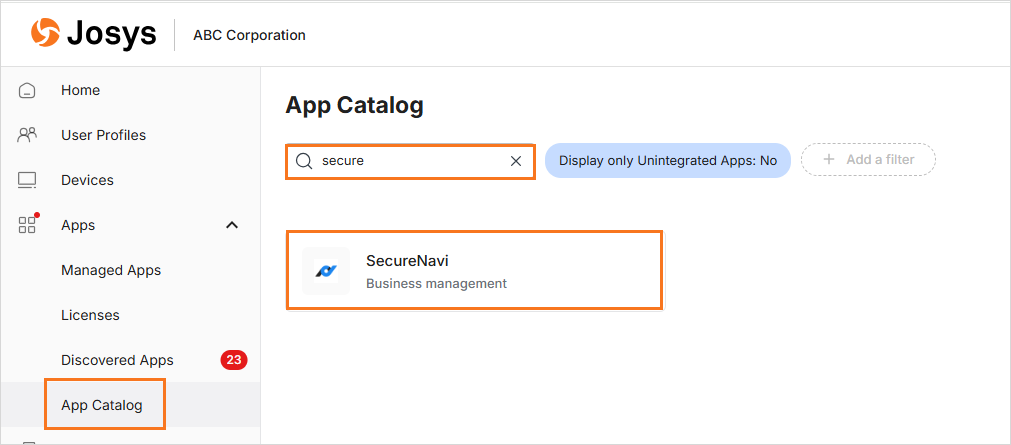Image resolution: width=1011 pixels, height=445 pixels.
Task: Open User Profiles via its people icon
Action: [27, 135]
